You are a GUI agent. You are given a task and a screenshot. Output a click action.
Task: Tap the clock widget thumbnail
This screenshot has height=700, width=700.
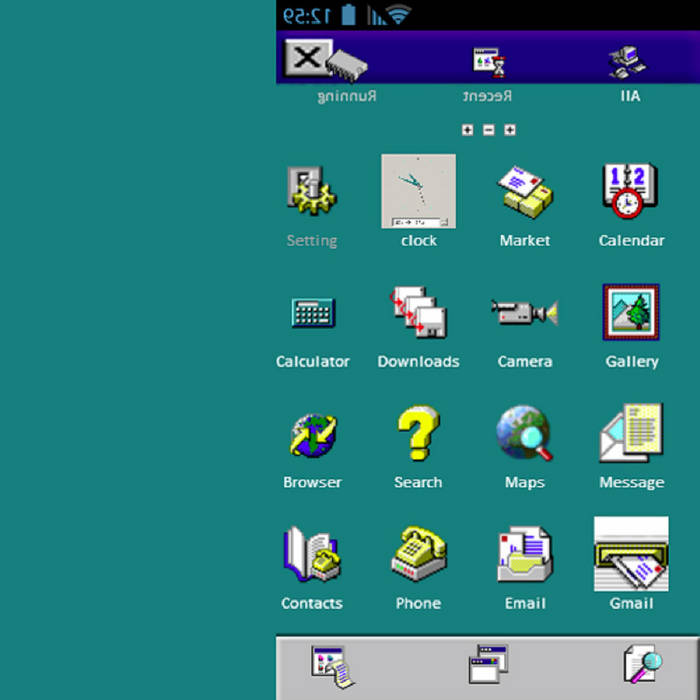tap(418, 191)
